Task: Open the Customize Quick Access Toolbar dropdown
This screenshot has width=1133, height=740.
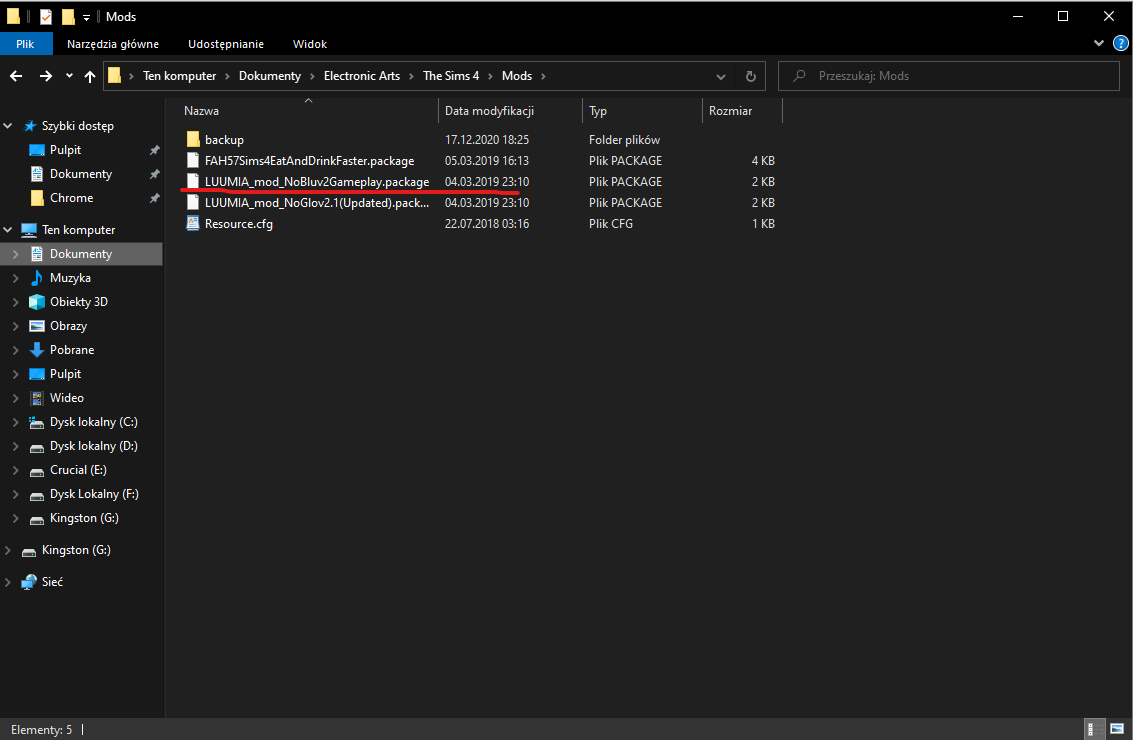Action: 86,17
